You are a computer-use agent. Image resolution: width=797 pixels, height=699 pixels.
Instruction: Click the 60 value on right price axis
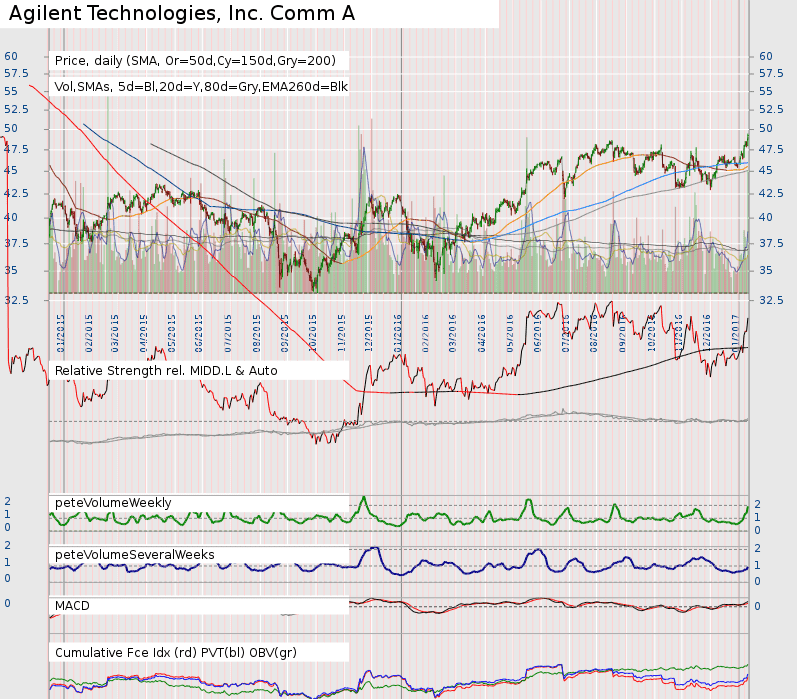pos(765,56)
